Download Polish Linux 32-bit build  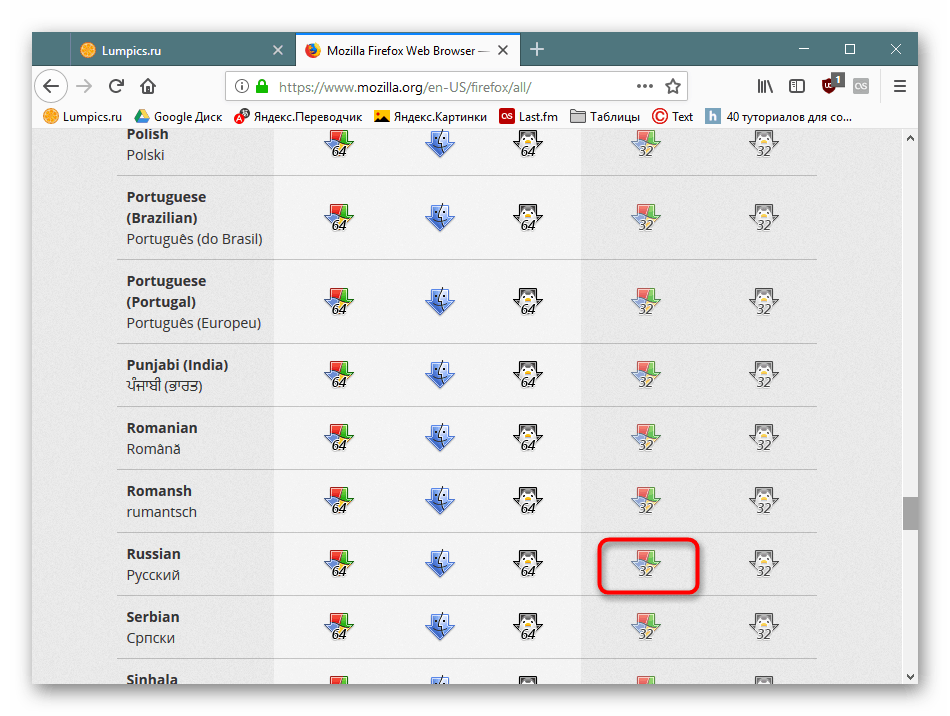click(763, 144)
